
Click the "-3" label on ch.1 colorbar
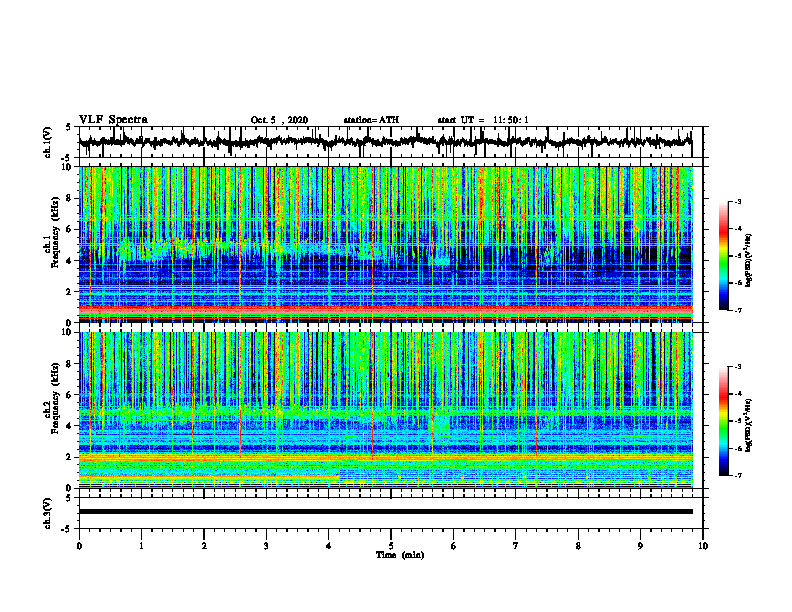pyautogui.click(x=738, y=201)
